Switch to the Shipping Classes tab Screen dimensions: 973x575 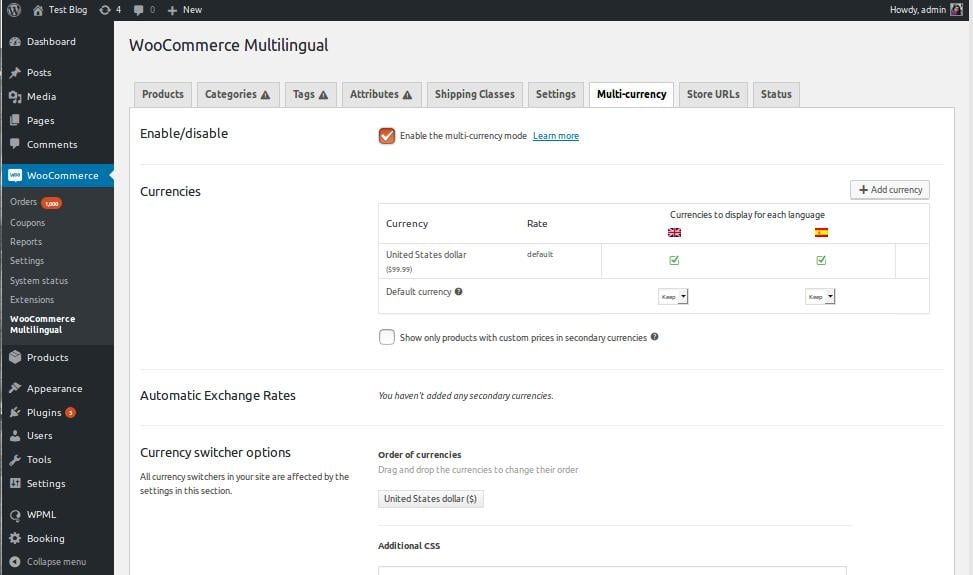click(x=475, y=94)
